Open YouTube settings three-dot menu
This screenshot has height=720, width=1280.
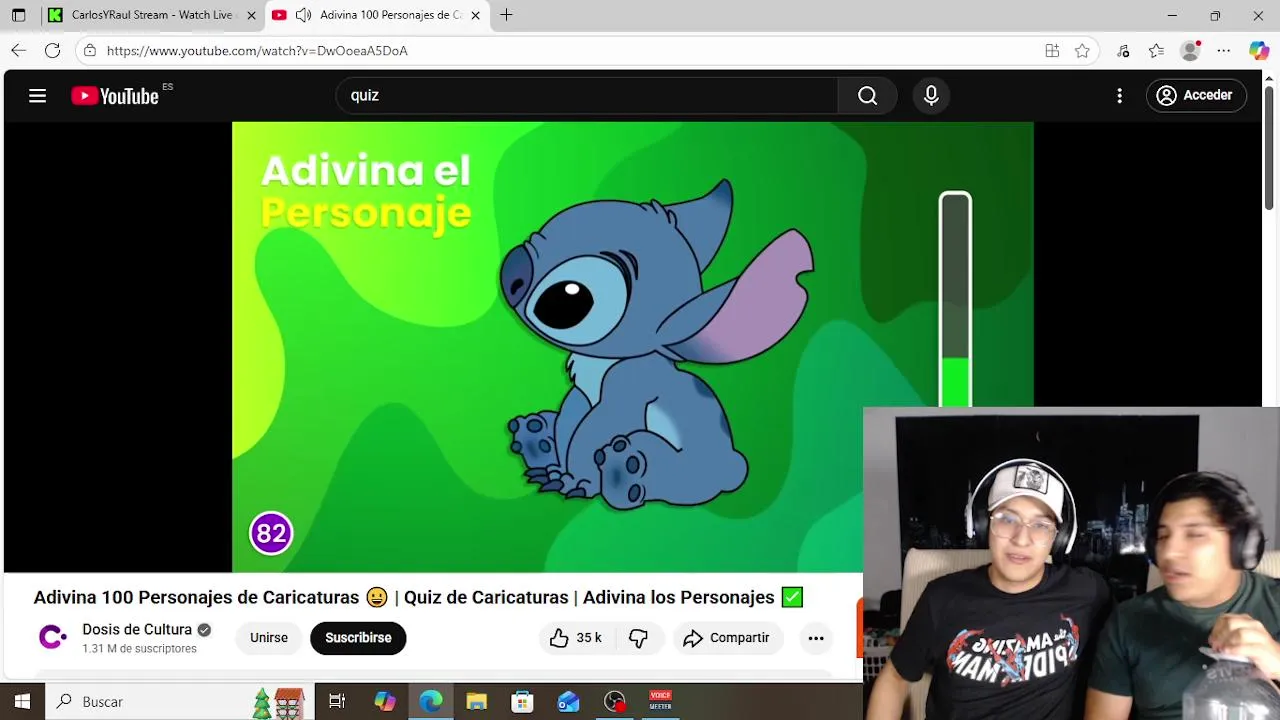(1119, 95)
